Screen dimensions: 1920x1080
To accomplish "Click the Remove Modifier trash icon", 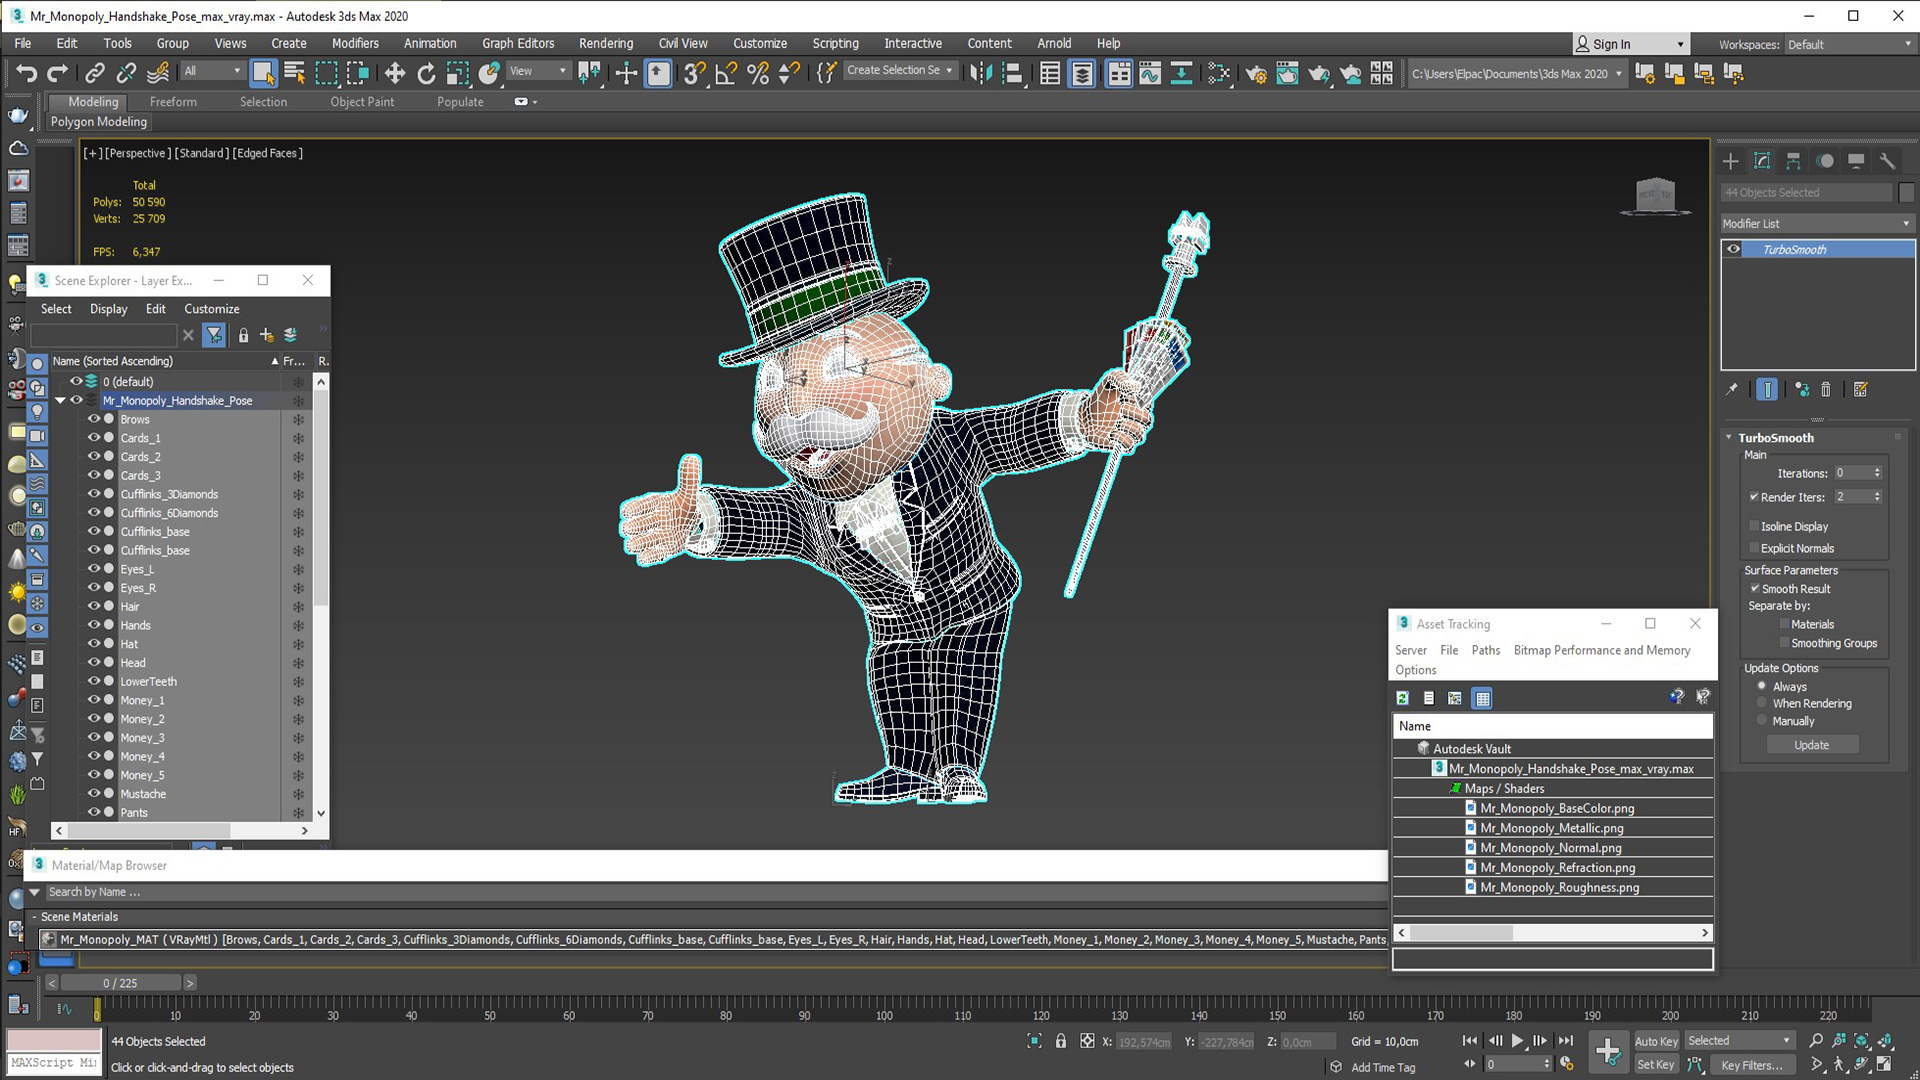I will point(1826,390).
